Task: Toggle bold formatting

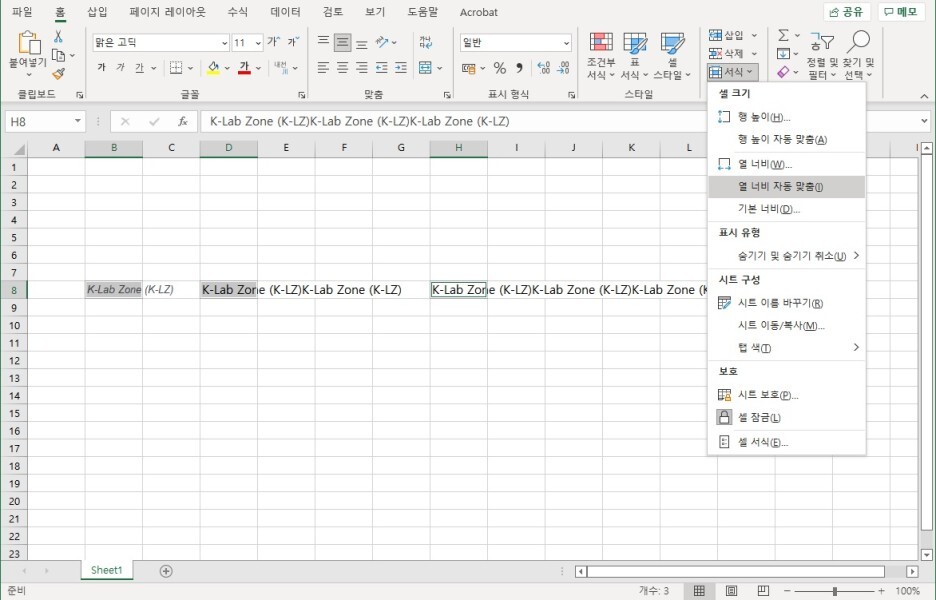Action: 101,67
